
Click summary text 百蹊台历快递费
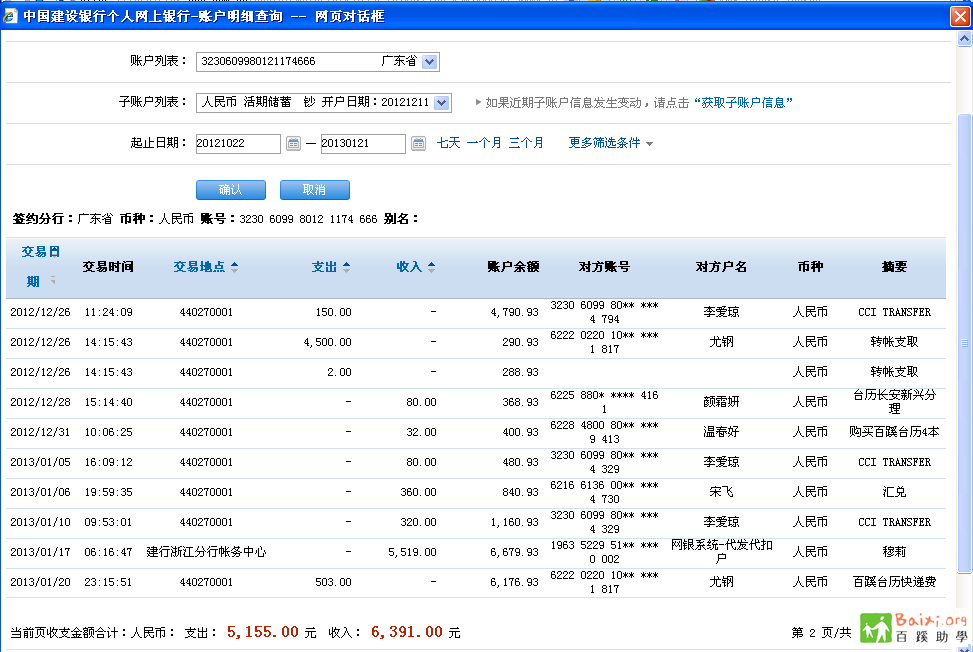point(894,582)
